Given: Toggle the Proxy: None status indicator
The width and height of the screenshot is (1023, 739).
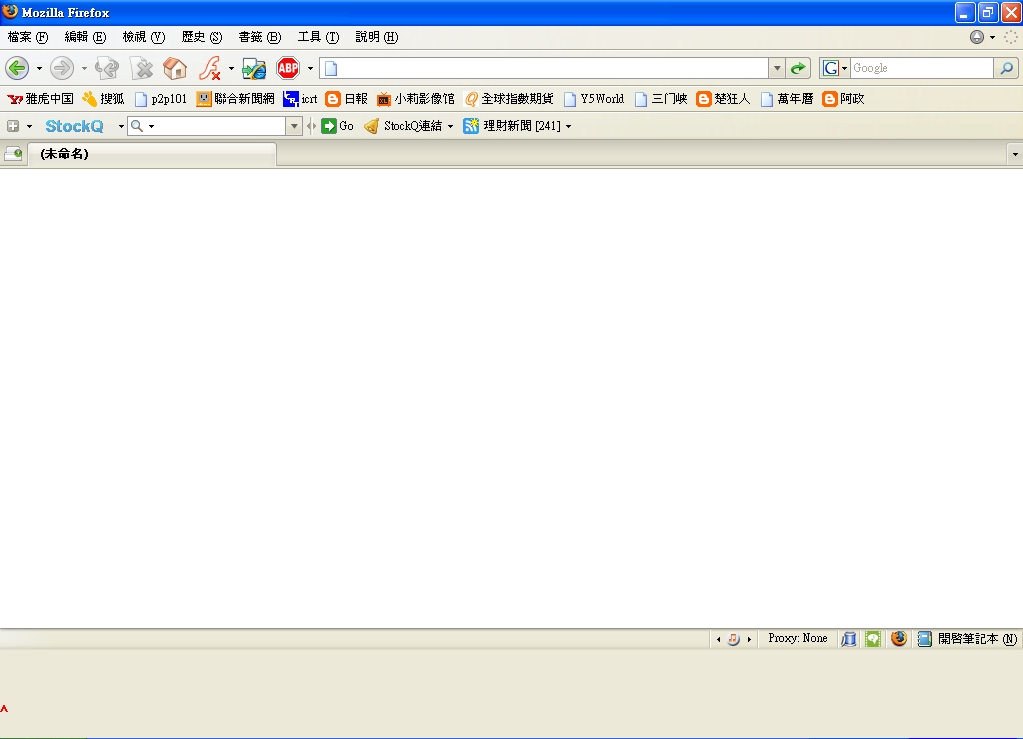Looking at the screenshot, I should click(x=797, y=639).
